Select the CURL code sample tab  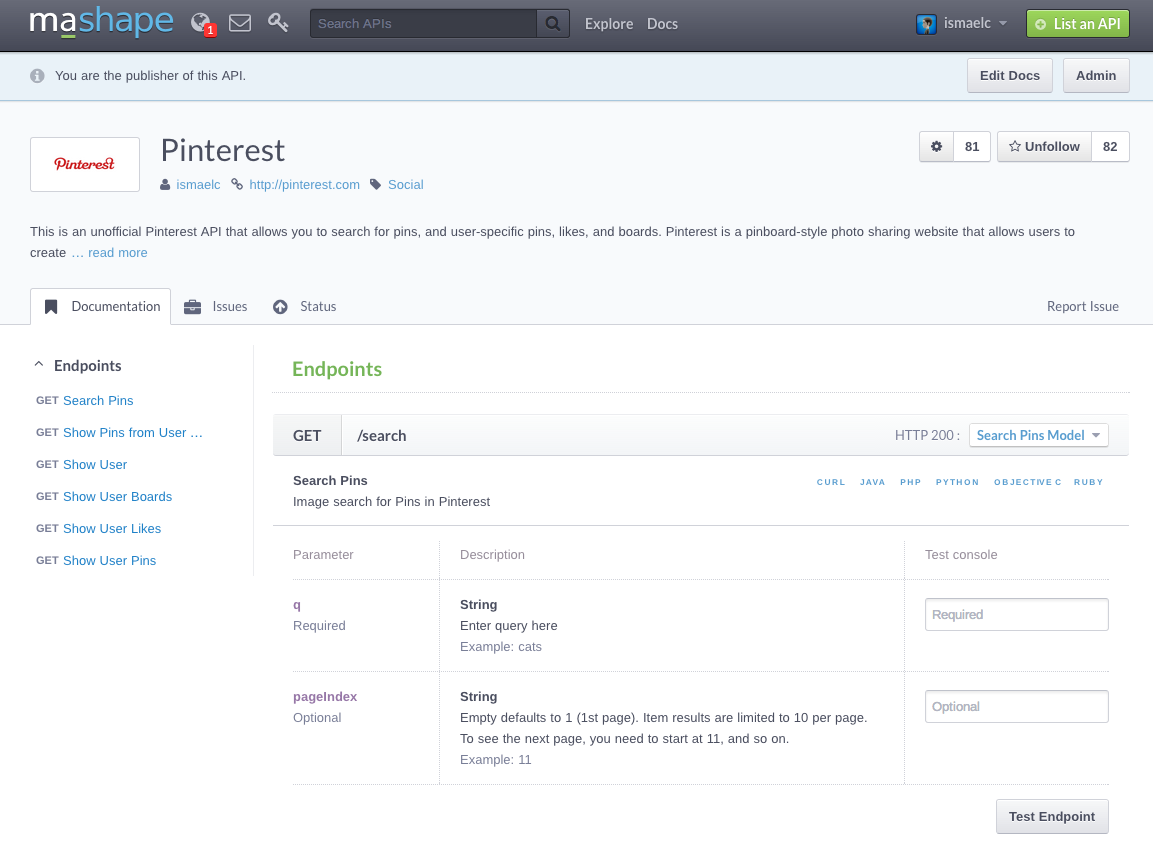pyautogui.click(x=831, y=483)
